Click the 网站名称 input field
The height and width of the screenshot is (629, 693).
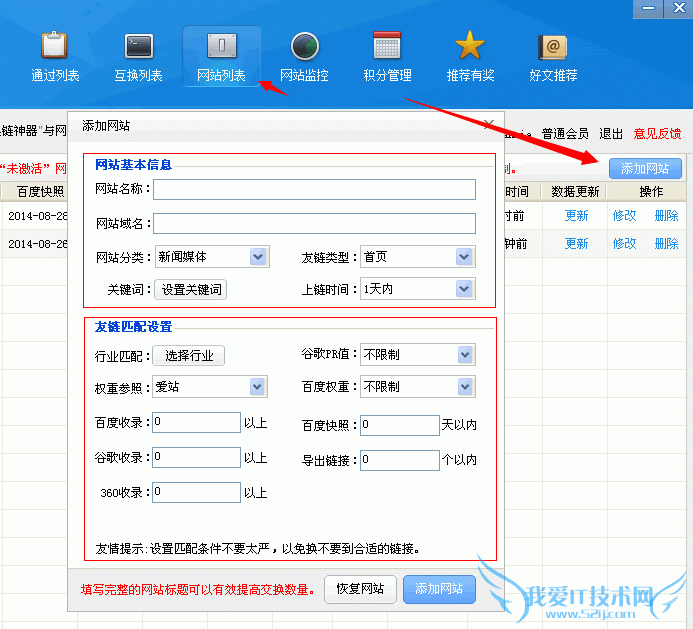314,189
